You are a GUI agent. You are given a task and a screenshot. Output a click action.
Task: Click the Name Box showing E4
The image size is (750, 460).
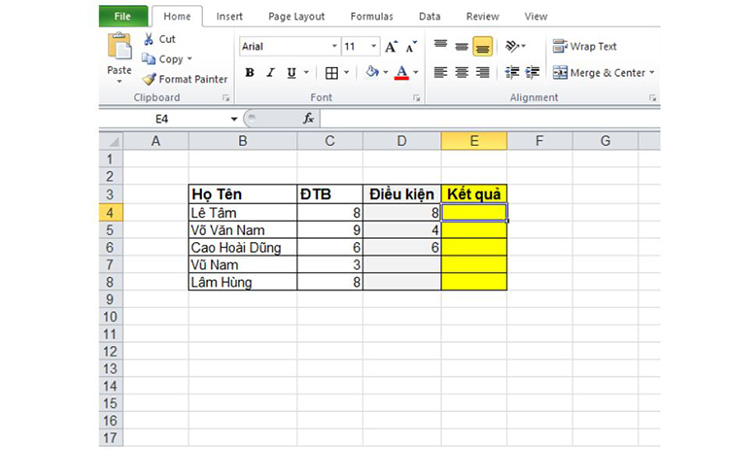(162, 119)
